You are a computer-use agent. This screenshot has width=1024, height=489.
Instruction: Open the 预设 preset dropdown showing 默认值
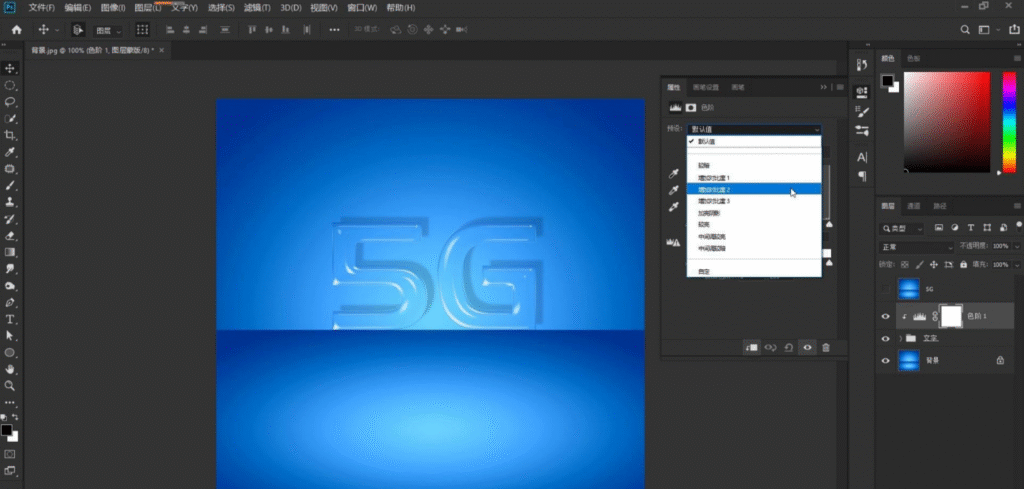(x=754, y=129)
